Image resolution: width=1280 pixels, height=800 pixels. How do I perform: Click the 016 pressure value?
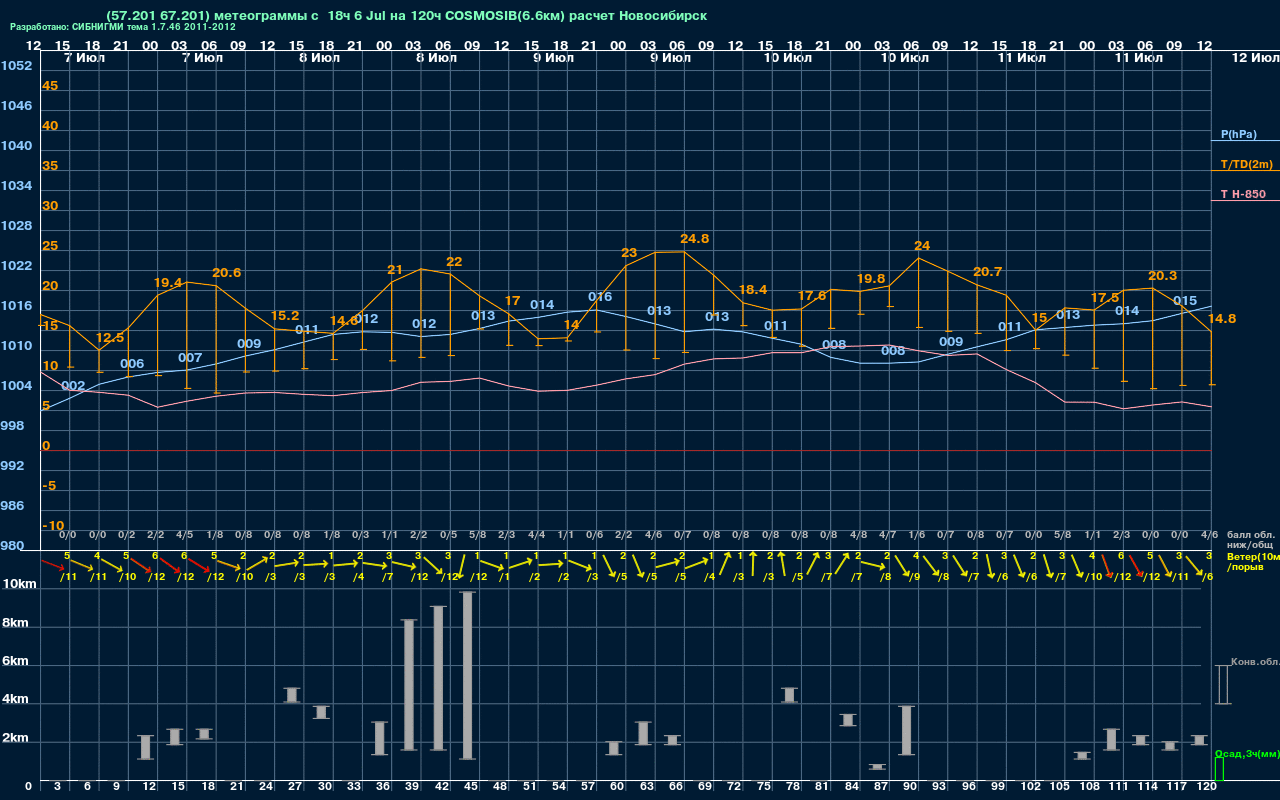click(x=600, y=297)
